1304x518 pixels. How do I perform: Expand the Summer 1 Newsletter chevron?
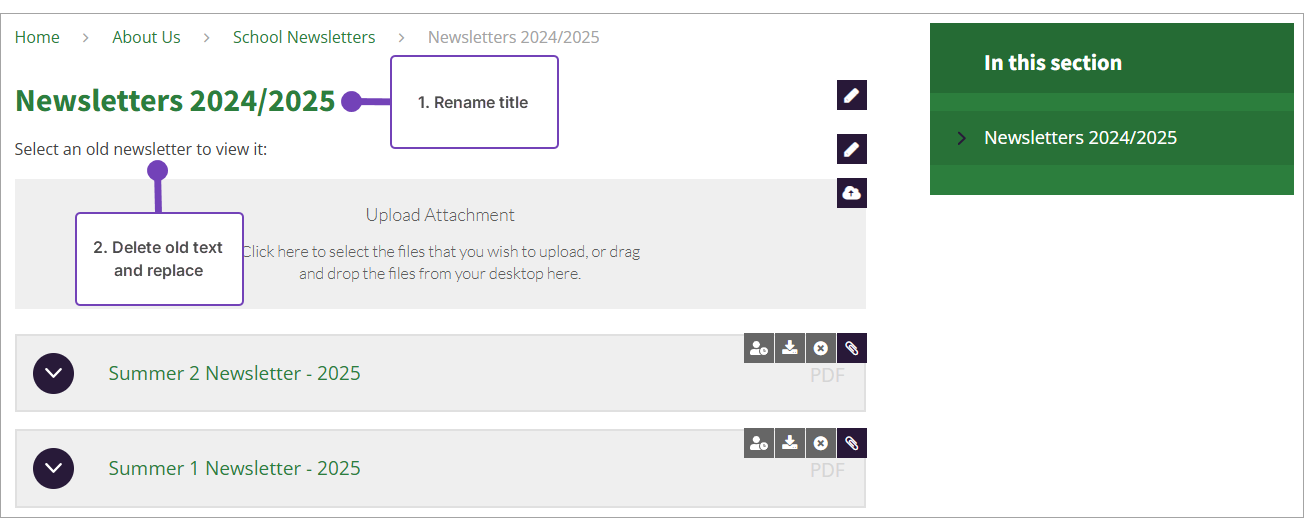[53, 468]
